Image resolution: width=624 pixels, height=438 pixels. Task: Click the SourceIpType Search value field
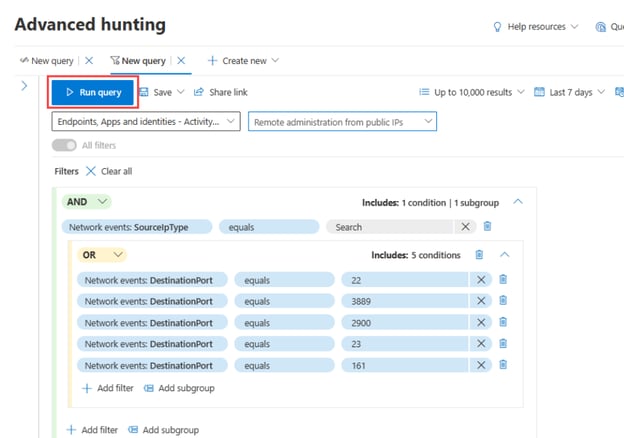tap(389, 227)
